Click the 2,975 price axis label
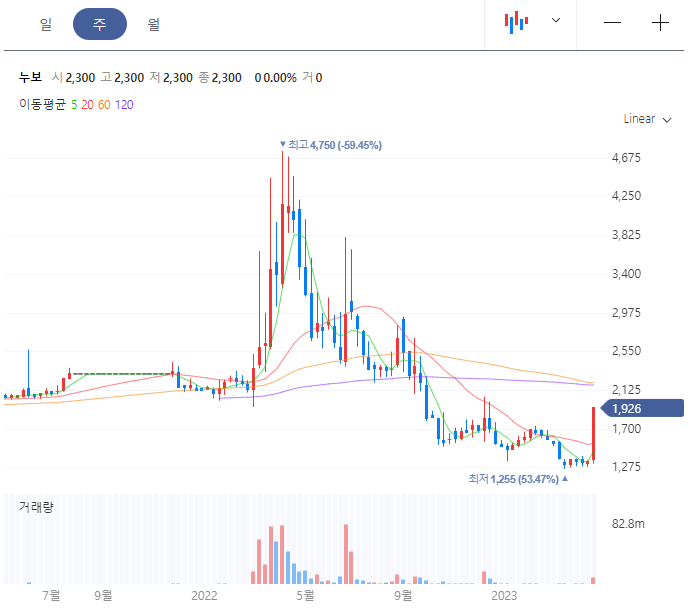 click(x=626, y=313)
